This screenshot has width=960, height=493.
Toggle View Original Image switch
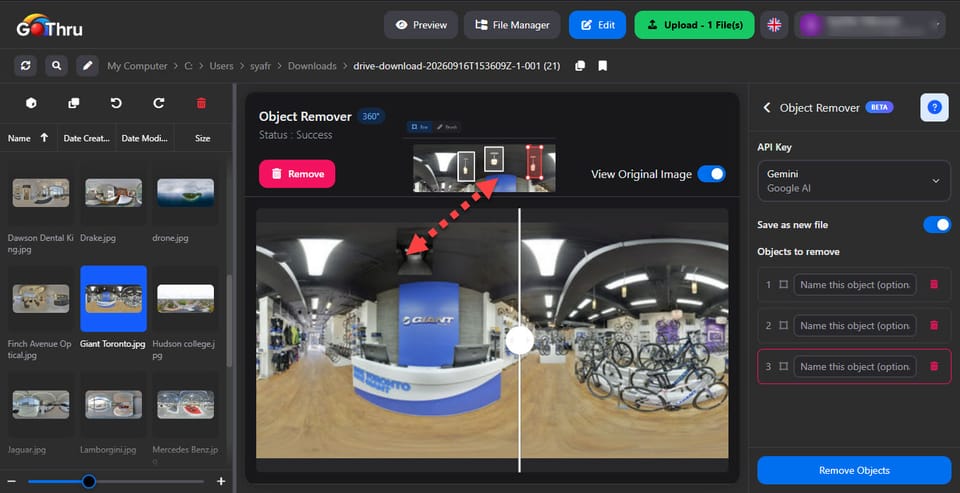pos(711,174)
